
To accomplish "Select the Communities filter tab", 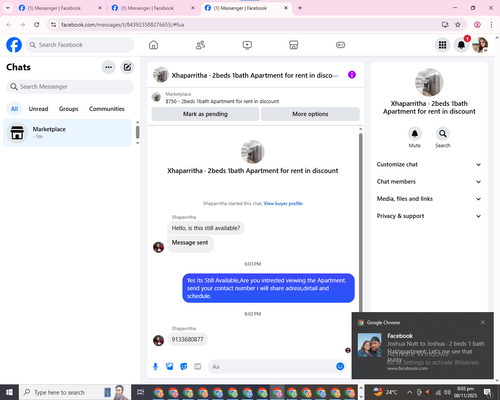I will tap(107, 109).
